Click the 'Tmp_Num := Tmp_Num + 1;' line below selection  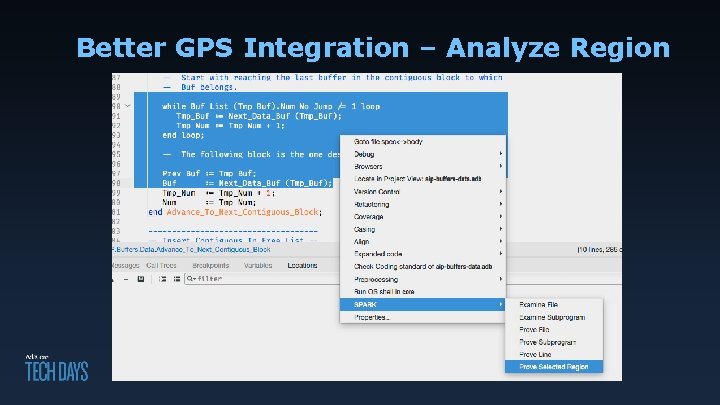219,193
